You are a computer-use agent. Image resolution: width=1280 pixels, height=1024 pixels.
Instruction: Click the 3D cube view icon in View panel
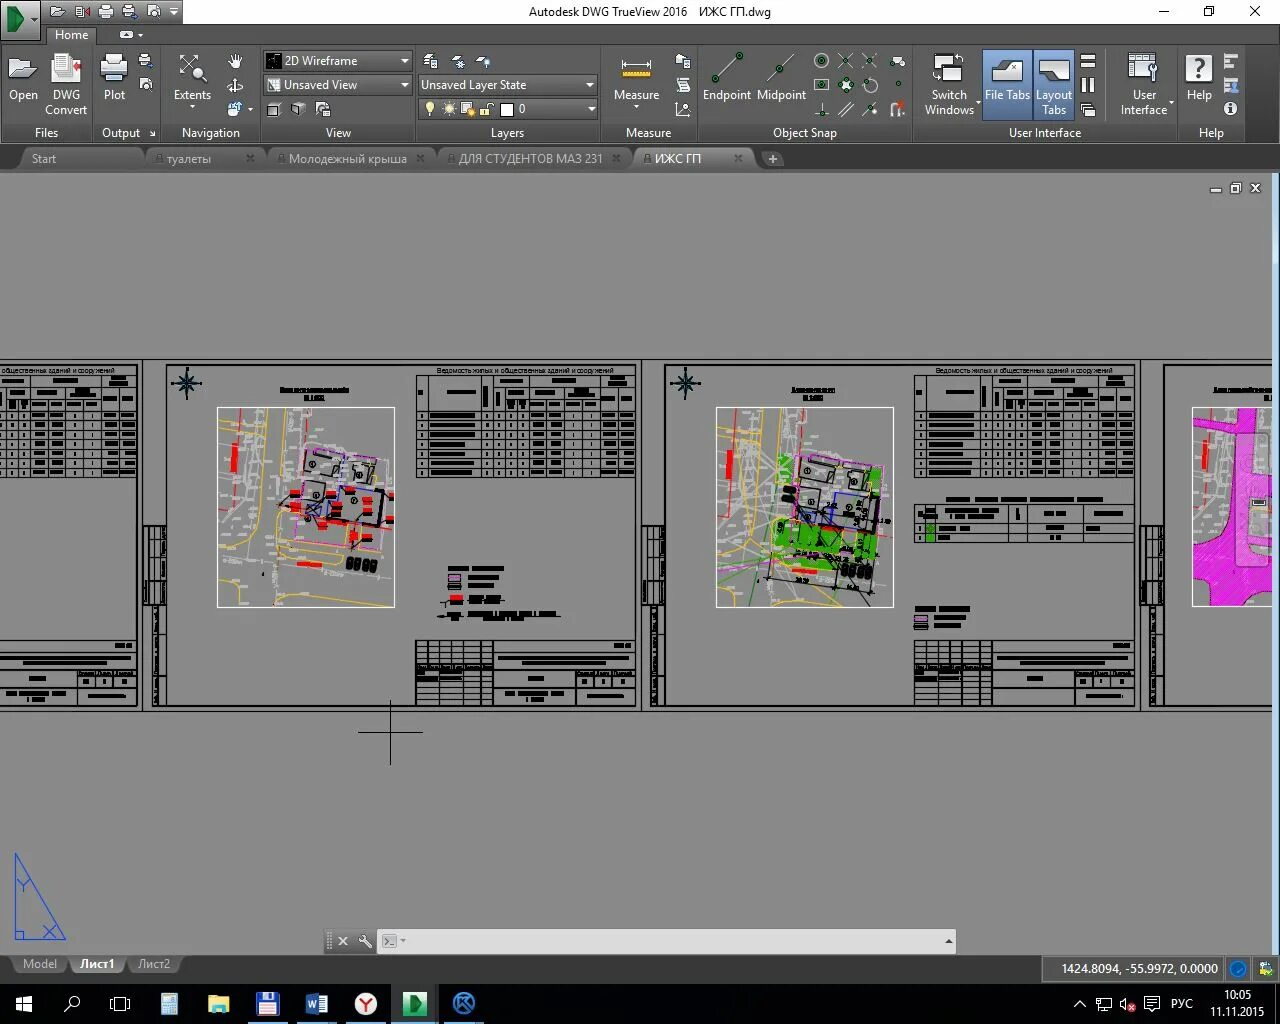coord(298,109)
